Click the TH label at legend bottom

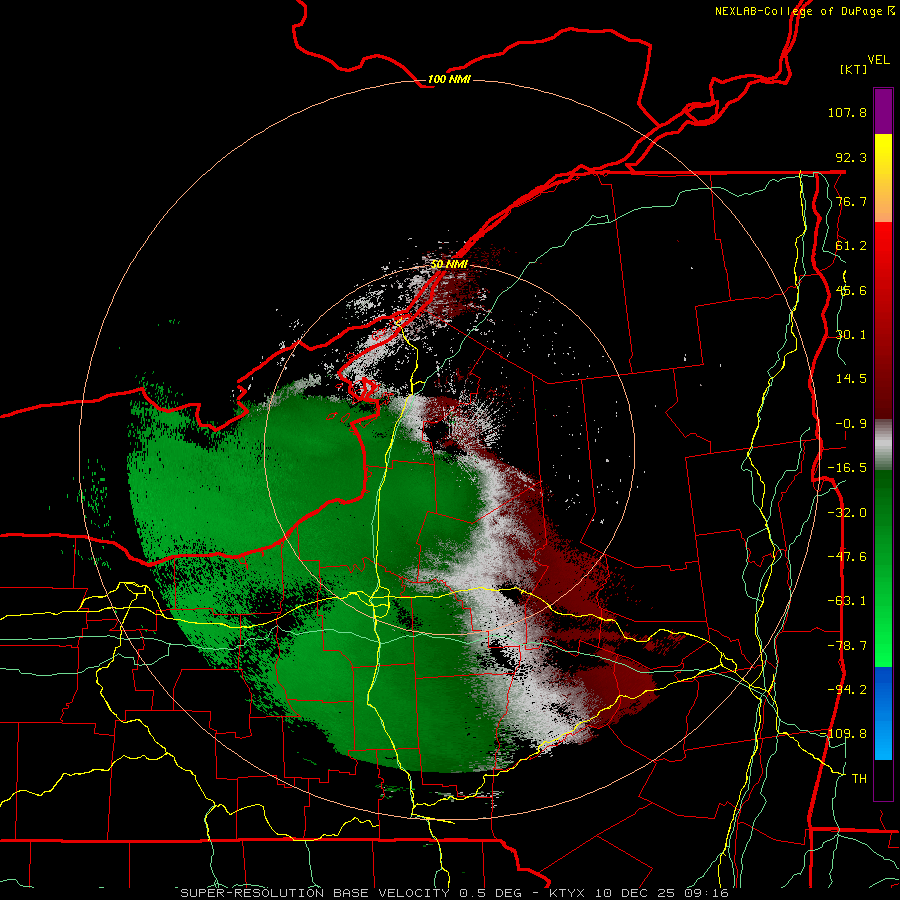[859, 778]
